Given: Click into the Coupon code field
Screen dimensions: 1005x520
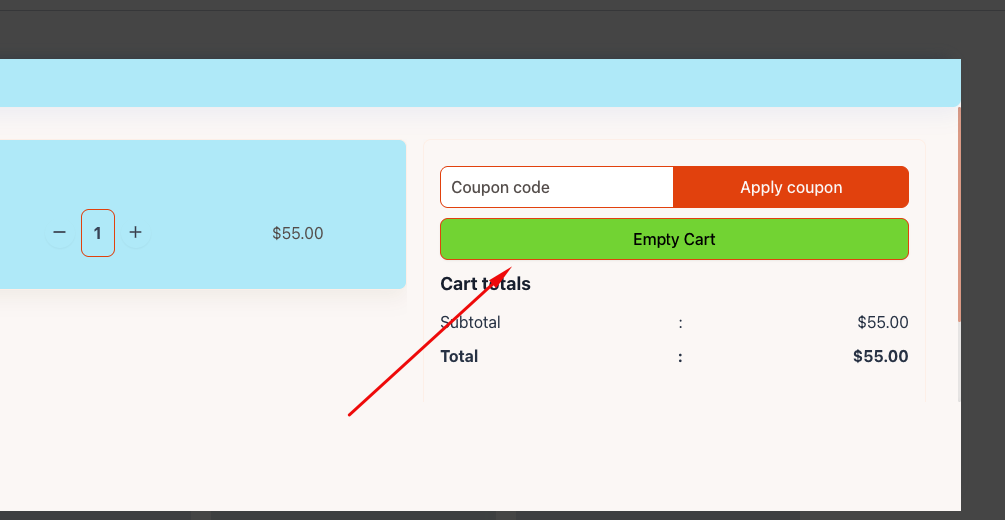Looking at the screenshot, I should click(557, 187).
